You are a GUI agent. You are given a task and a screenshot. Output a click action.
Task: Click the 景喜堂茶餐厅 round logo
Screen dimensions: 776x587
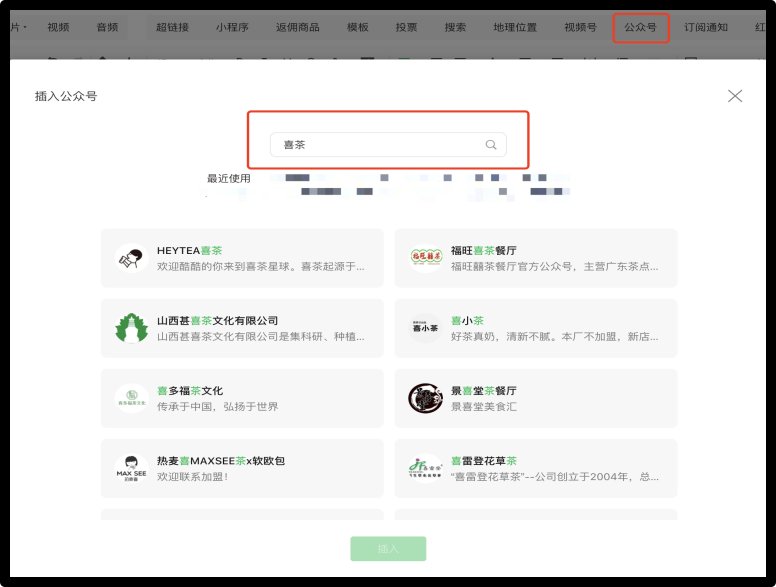425,398
